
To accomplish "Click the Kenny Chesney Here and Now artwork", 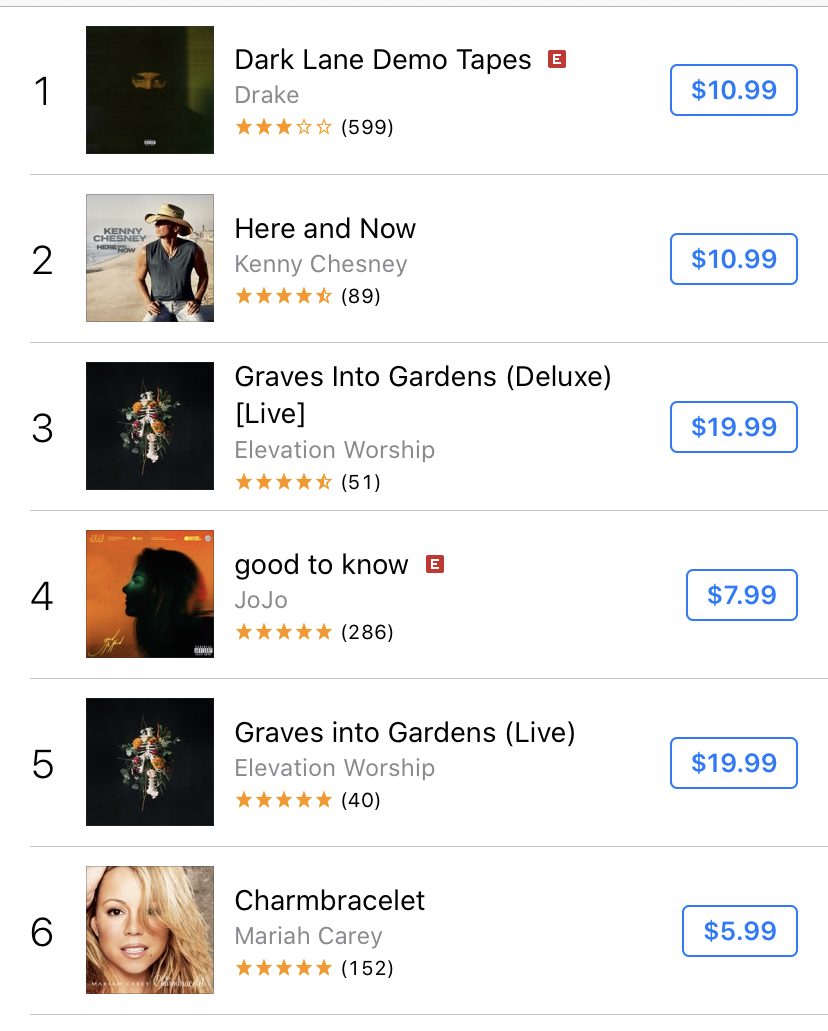I will (x=150, y=258).
